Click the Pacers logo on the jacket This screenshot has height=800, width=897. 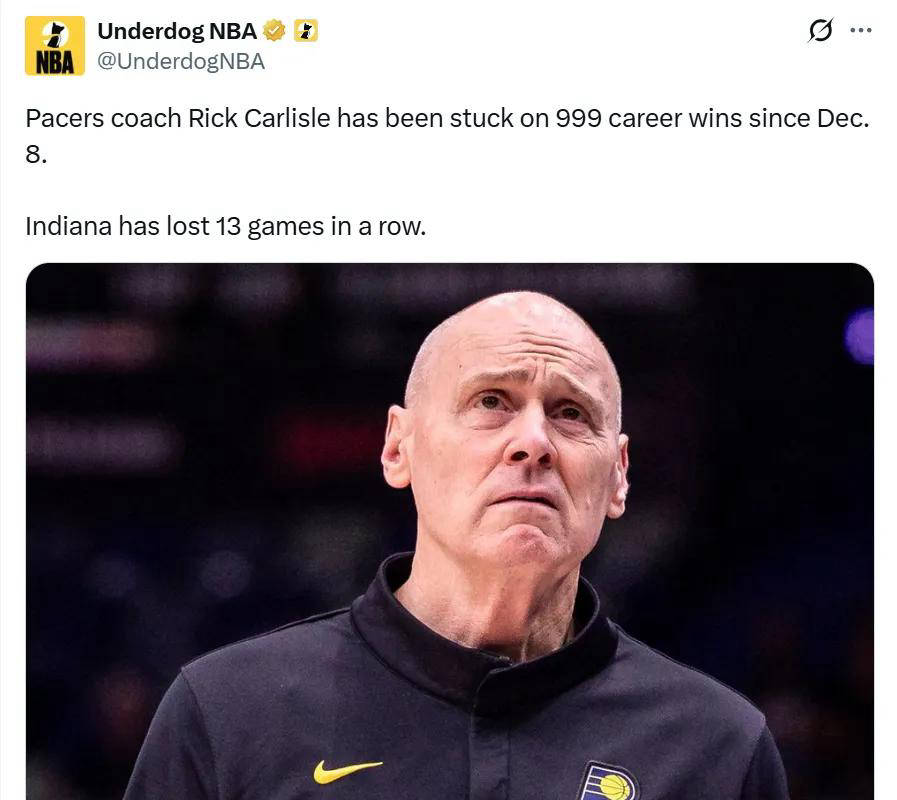tap(610, 782)
